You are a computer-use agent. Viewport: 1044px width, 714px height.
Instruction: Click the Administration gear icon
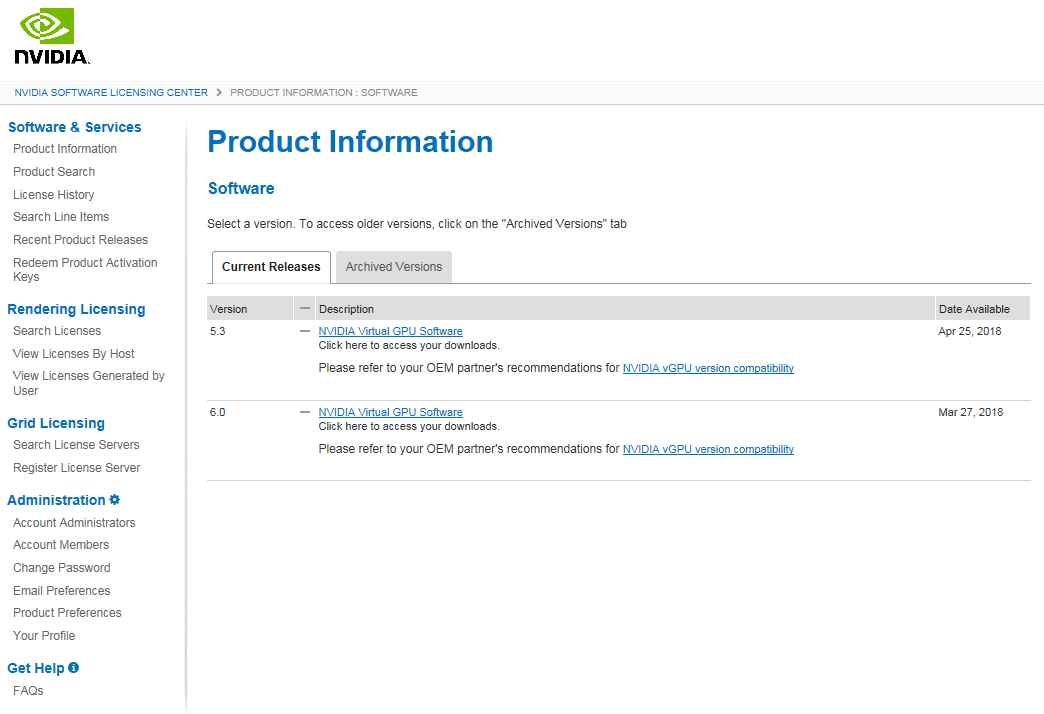coord(115,500)
